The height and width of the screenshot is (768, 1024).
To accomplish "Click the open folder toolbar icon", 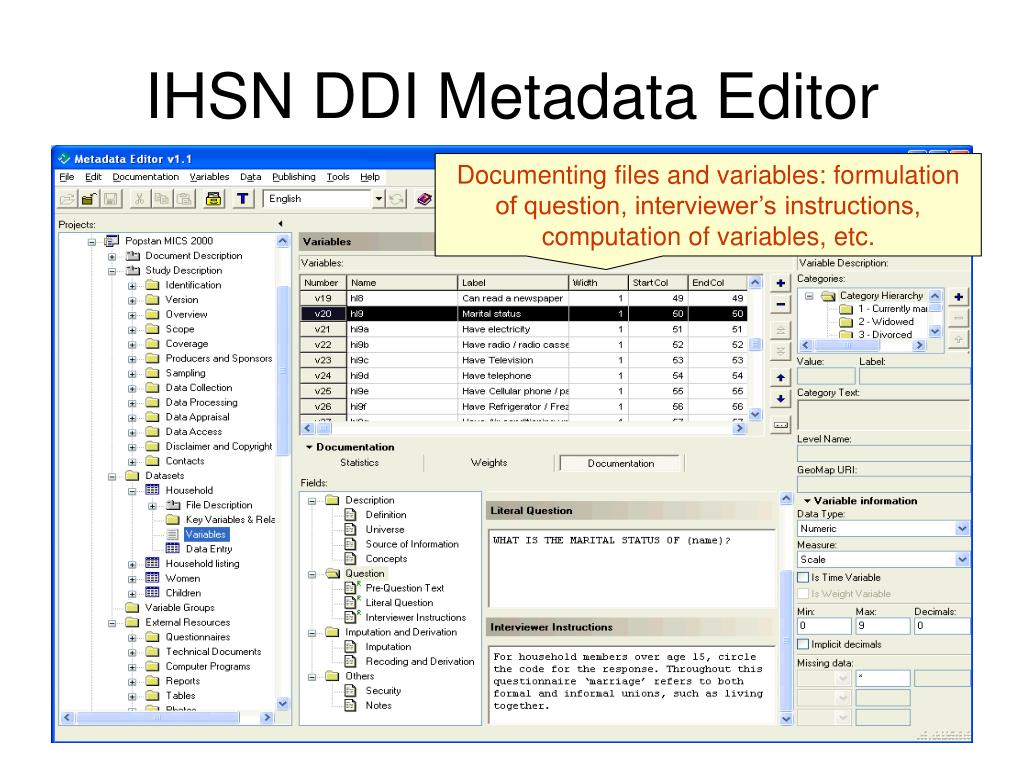I will (66, 199).
